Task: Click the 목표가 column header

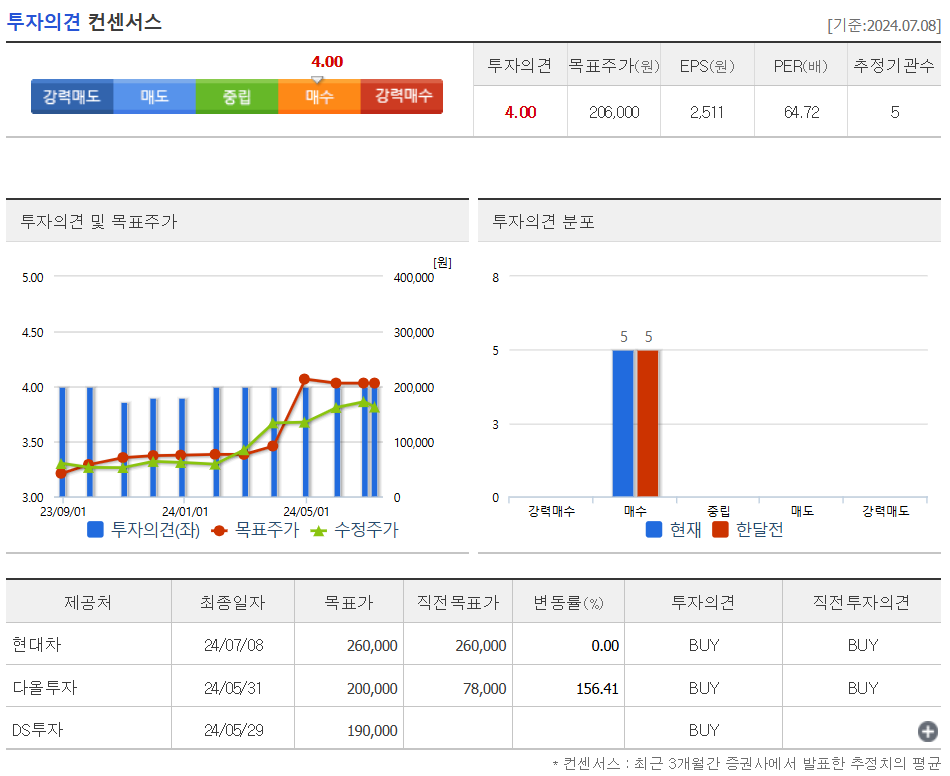Action: (x=349, y=602)
